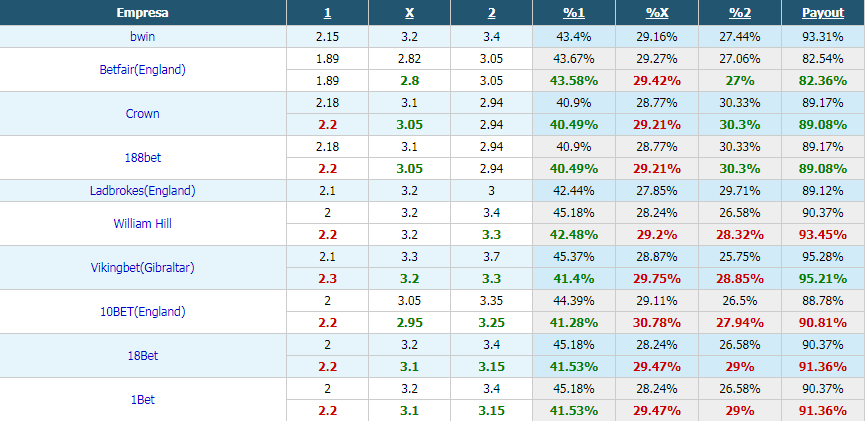Open the 1Bet bookmaker link
Screen dimensions: 867x421
143,399
